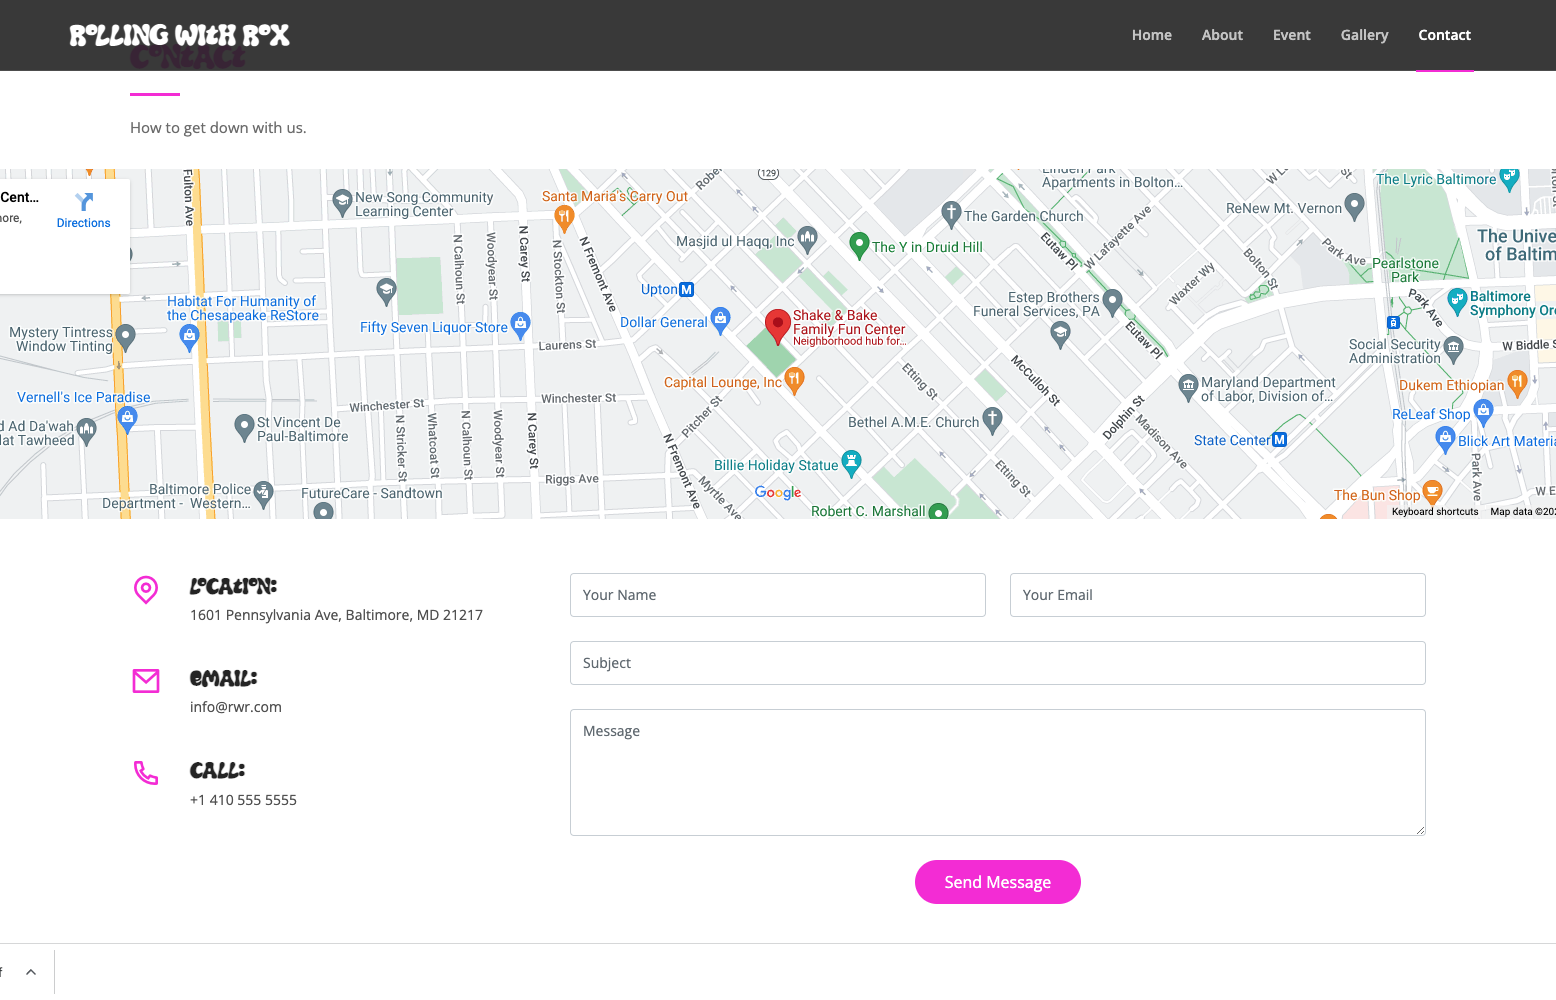Click the Dollar General shopping pin
The image size is (1556, 1000).
coord(720,320)
